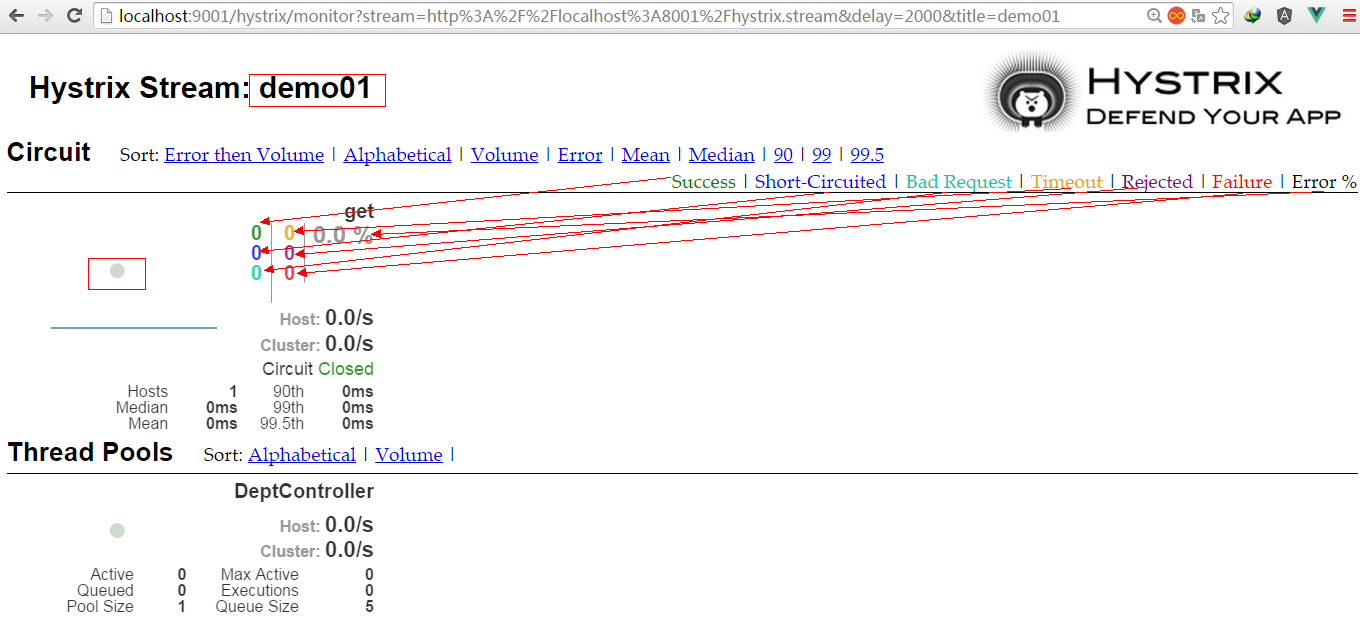Click the Queued threads label
Viewport: 1360px width, 638px height.
point(105,591)
